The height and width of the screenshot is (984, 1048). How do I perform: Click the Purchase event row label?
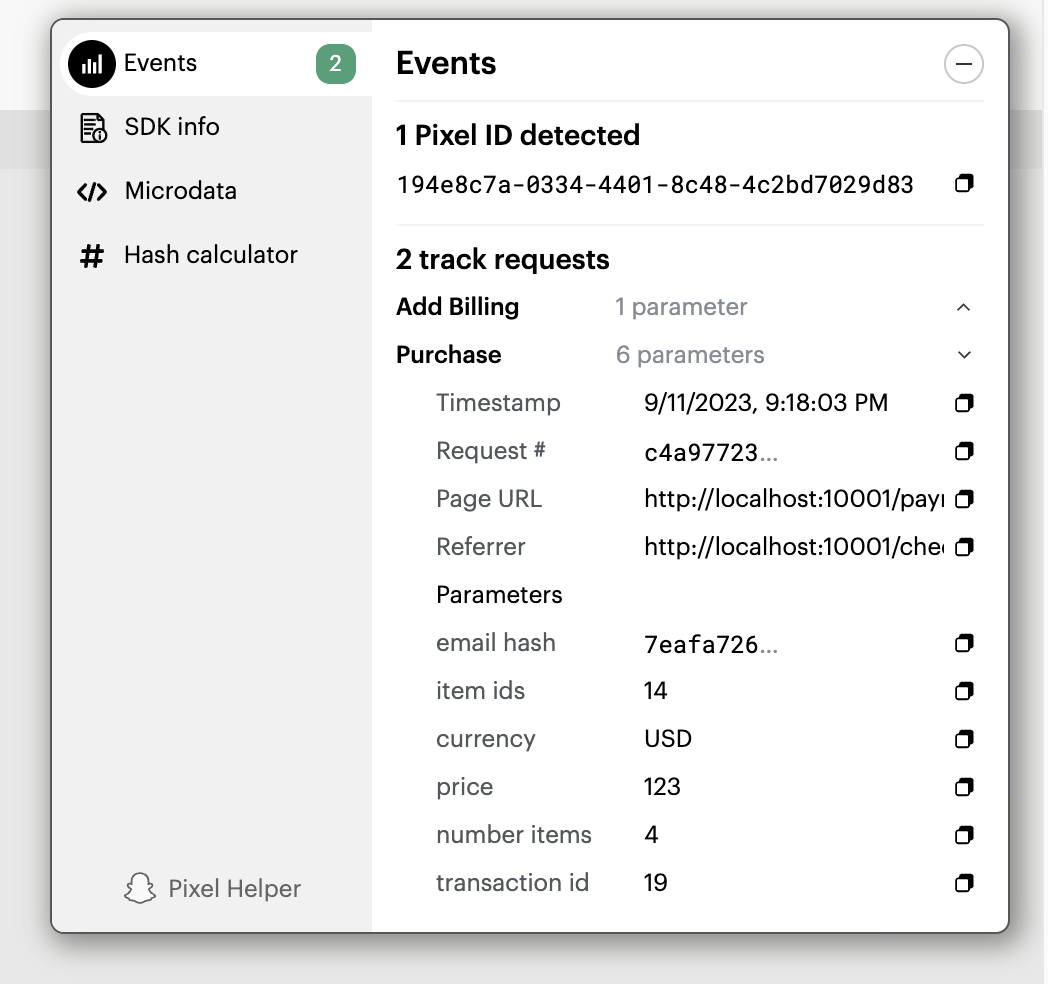coord(448,355)
